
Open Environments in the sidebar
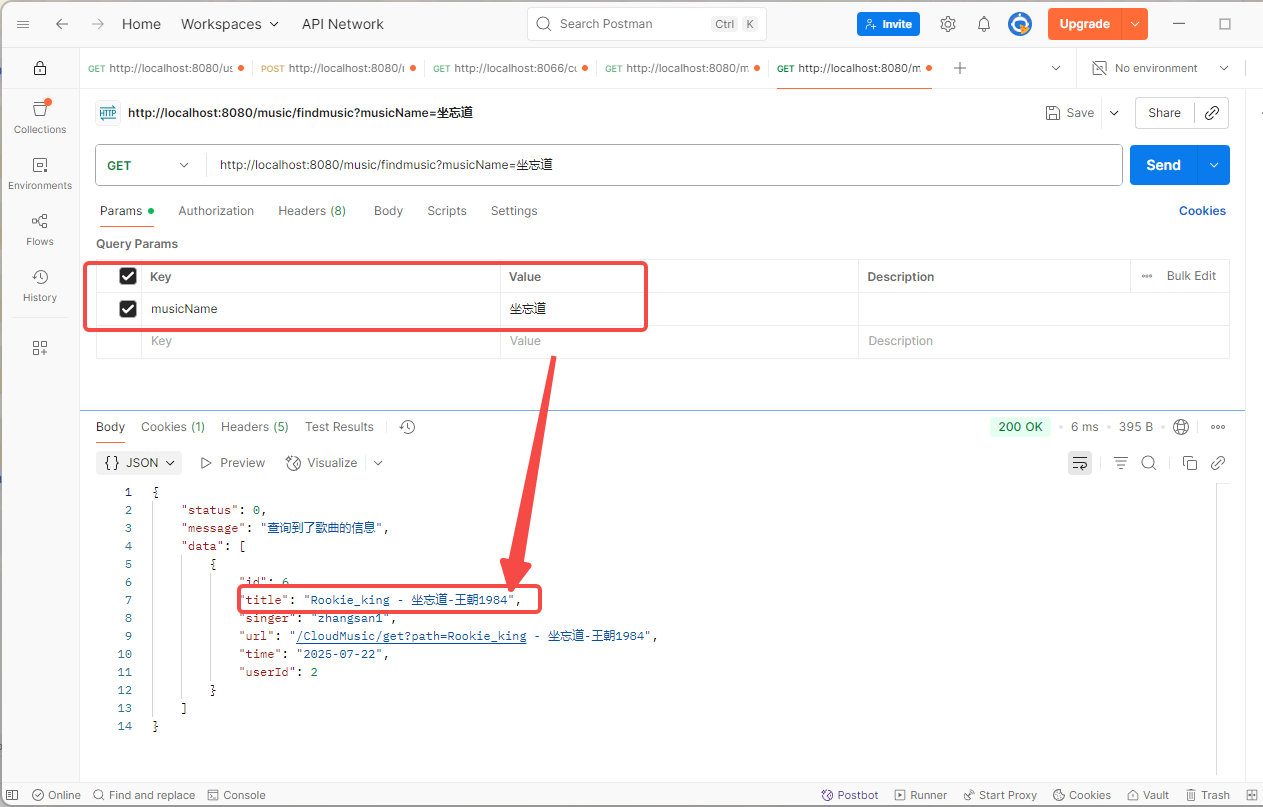40,173
